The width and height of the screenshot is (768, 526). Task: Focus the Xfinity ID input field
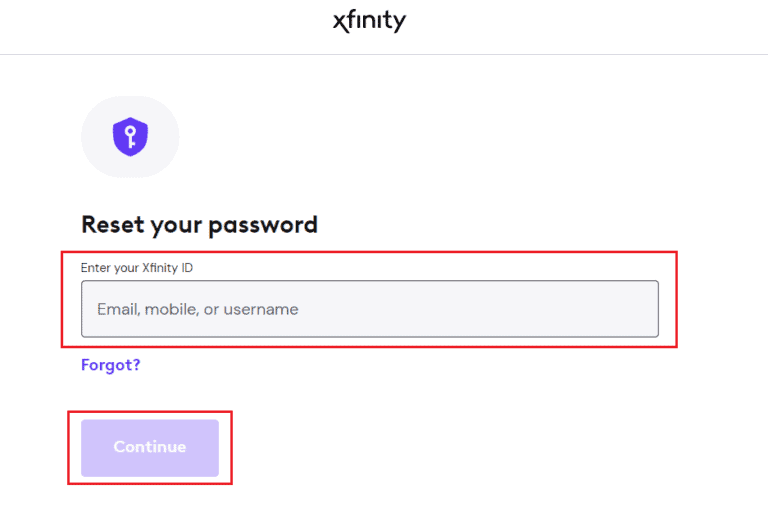[369, 309]
